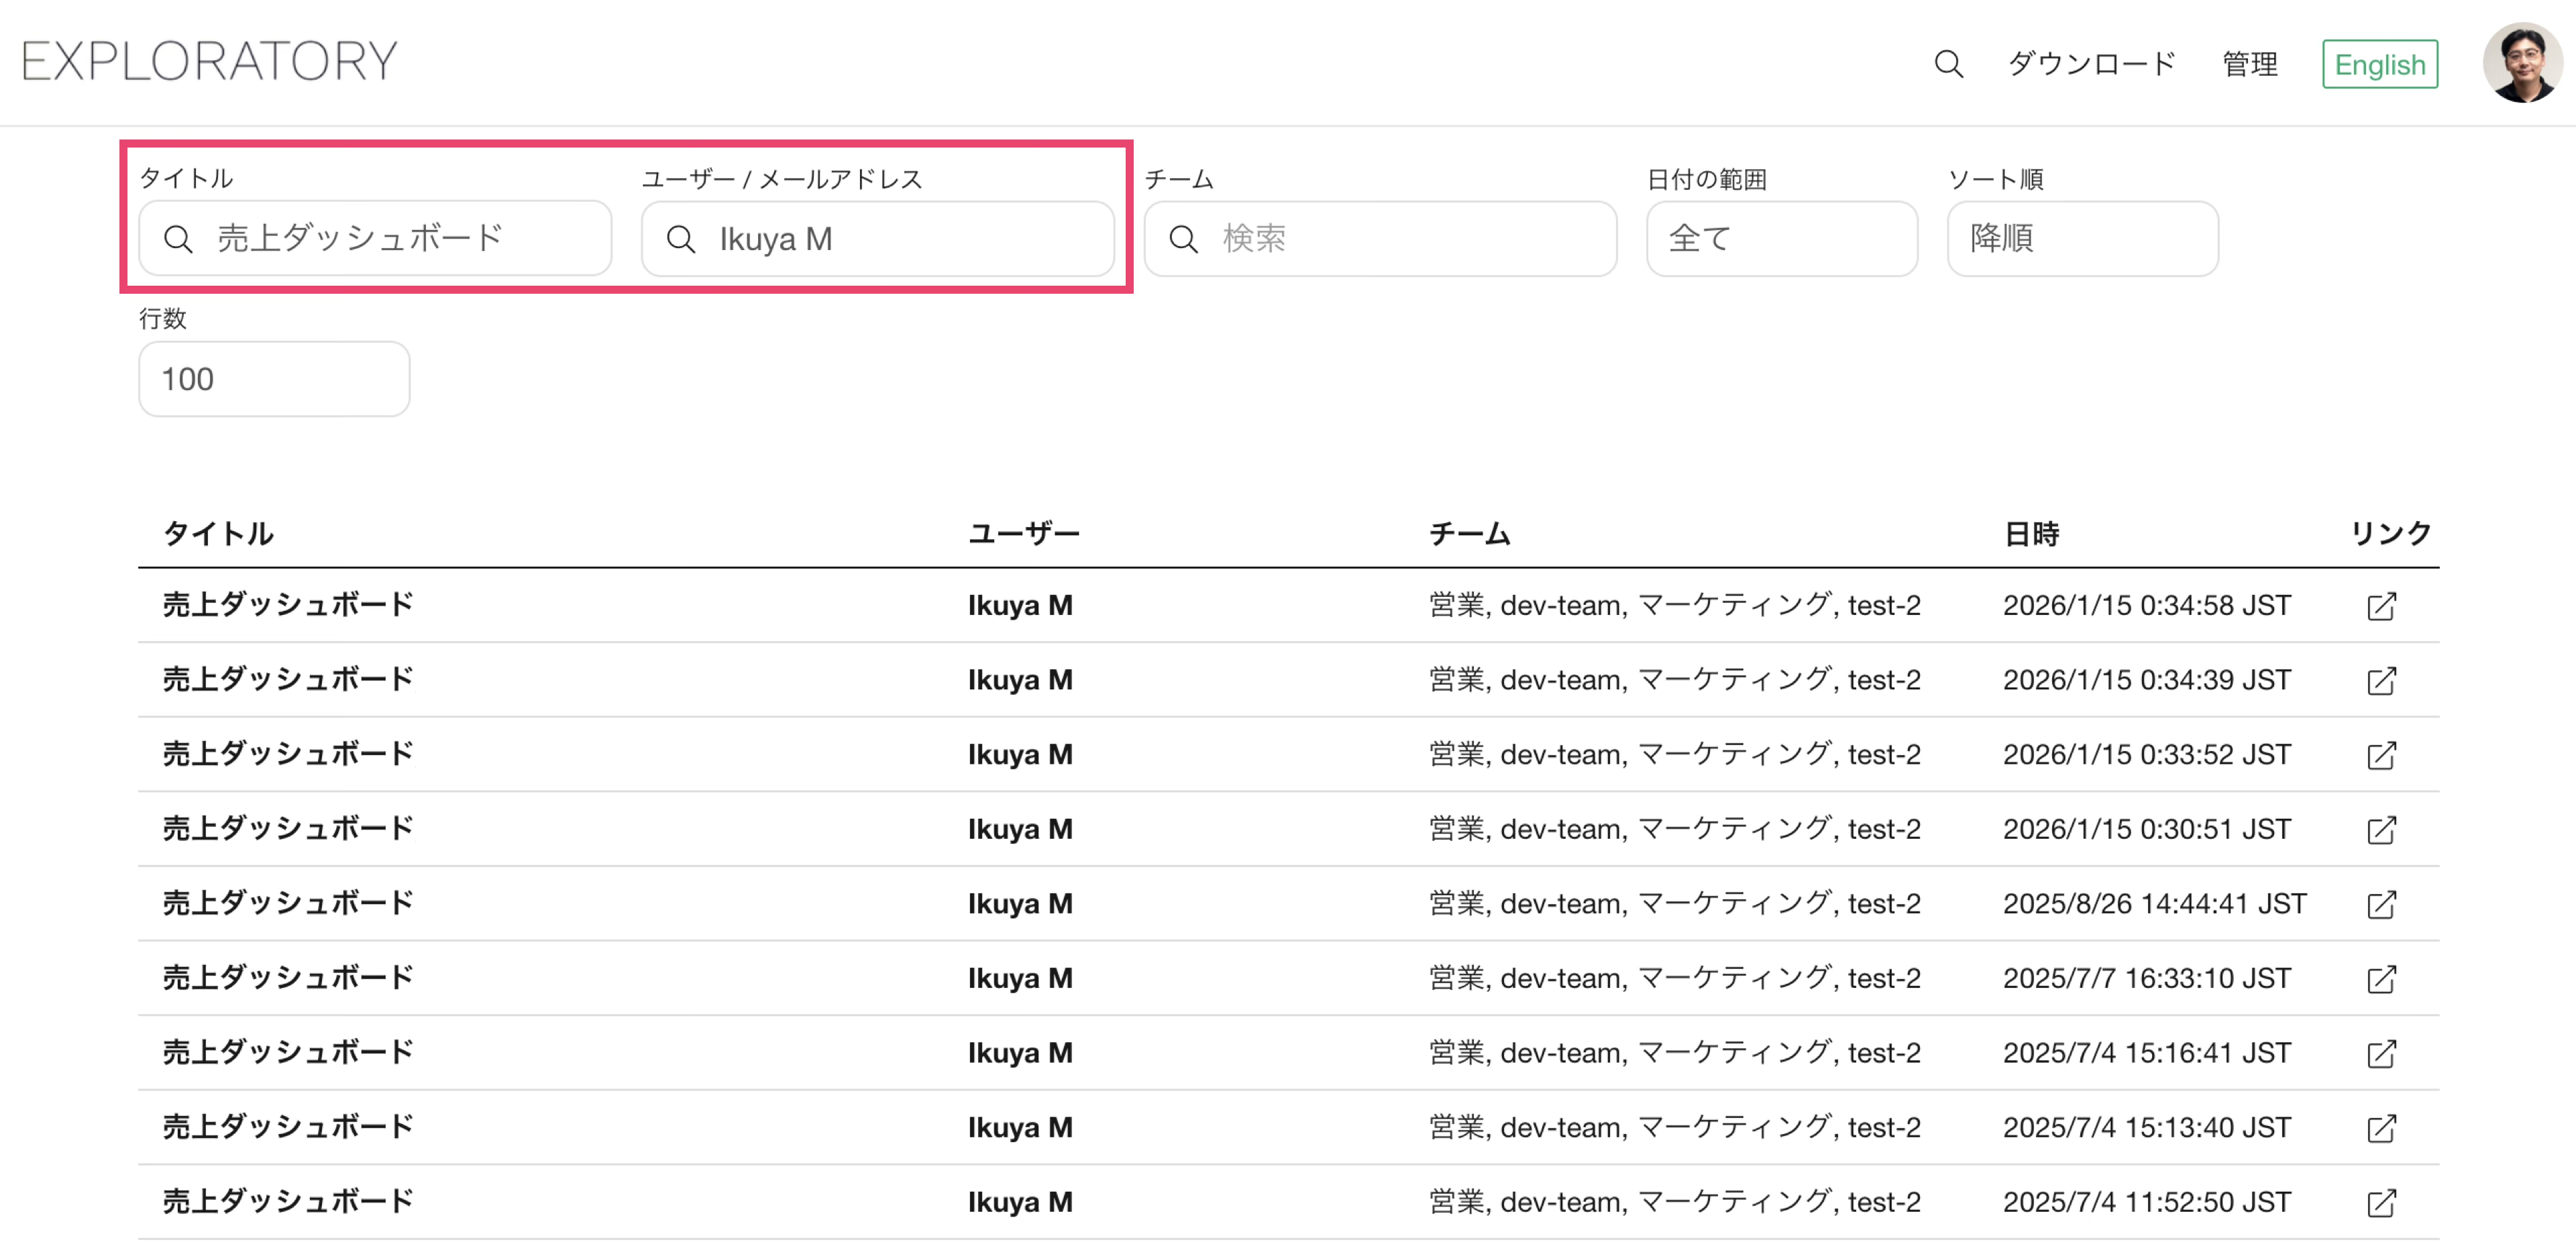Viewport: 2576px width, 1246px height.
Task: Expand the 日付の範囲 dropdown showing 全て
Action: point(1781,239)
